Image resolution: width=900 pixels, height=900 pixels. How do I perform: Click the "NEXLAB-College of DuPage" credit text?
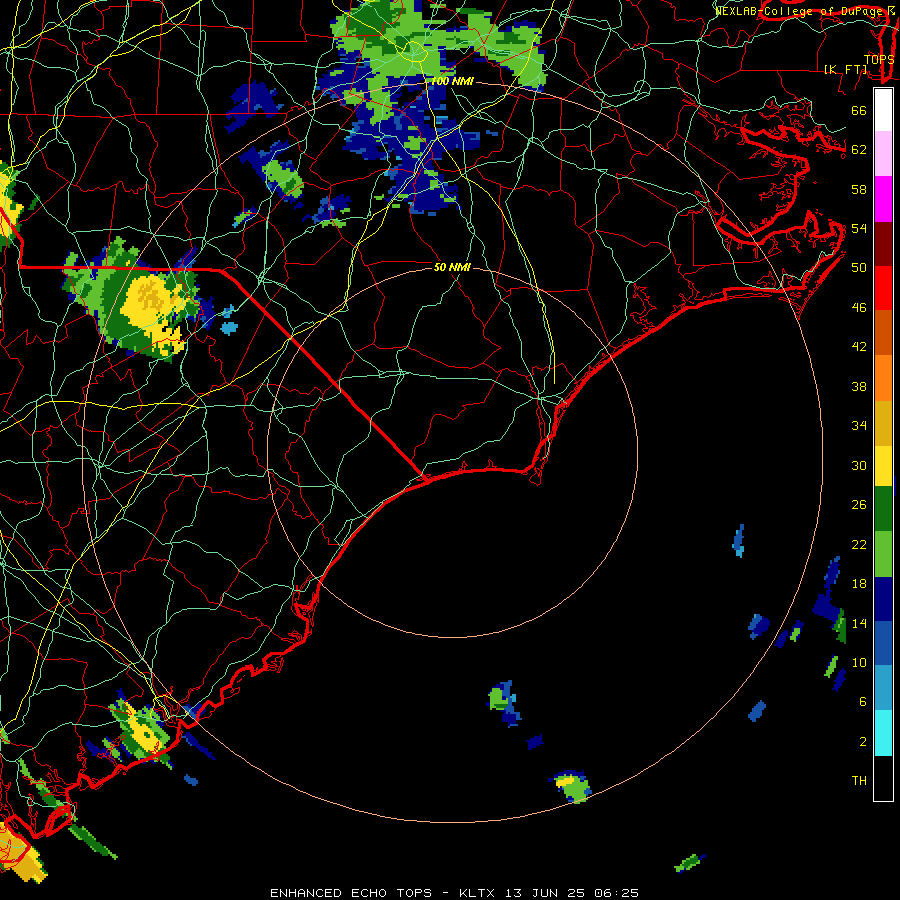(x=801, y=11)
